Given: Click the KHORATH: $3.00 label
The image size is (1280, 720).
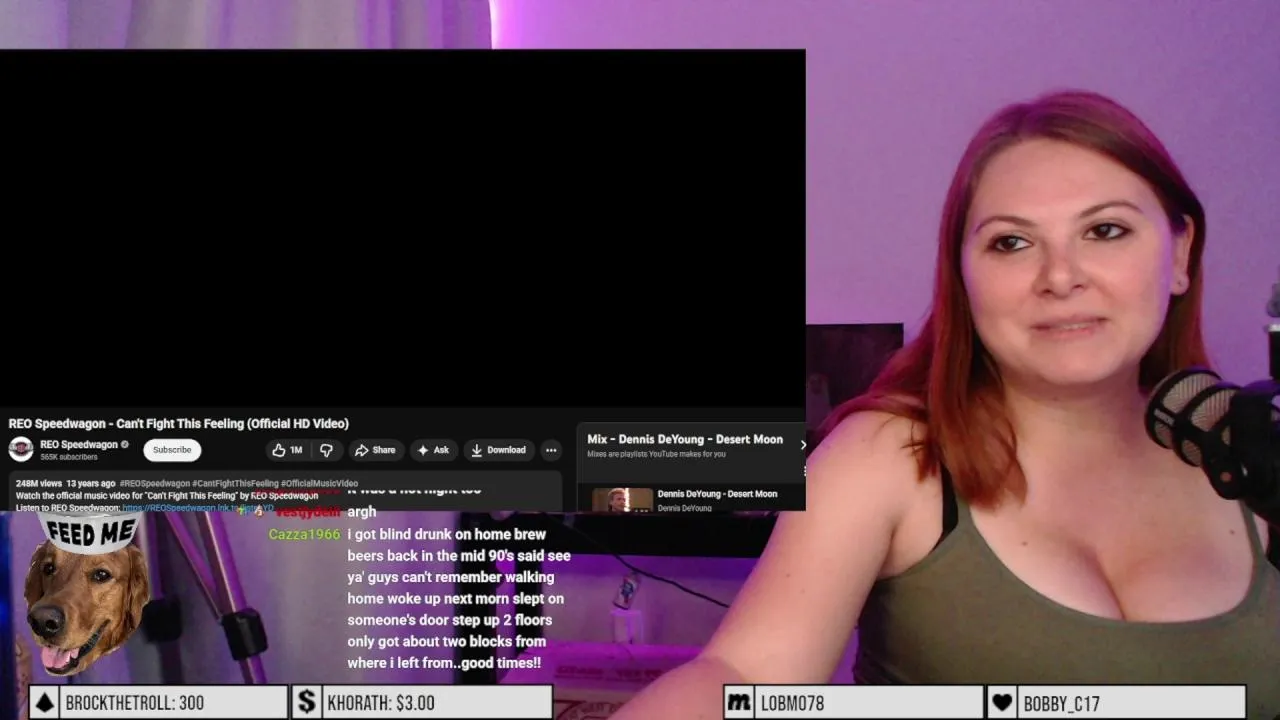Looking at the screenshot, I should [381, 704].
